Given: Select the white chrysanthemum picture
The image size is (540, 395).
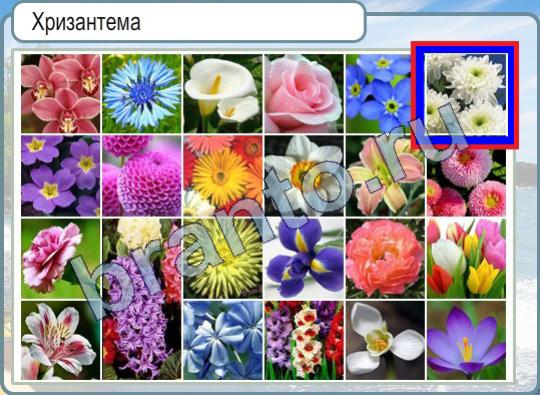Looking at the screenshot, I should click(467, 93).
